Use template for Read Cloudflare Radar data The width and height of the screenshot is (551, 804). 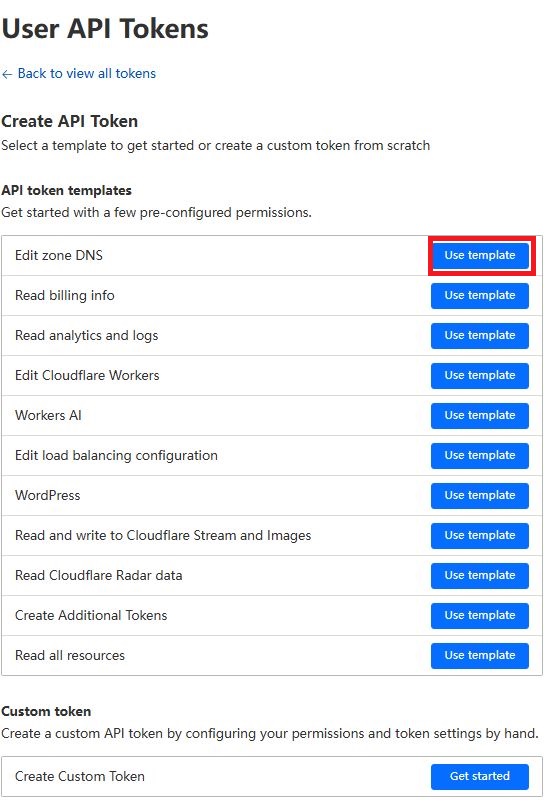[x=479, y=575]
